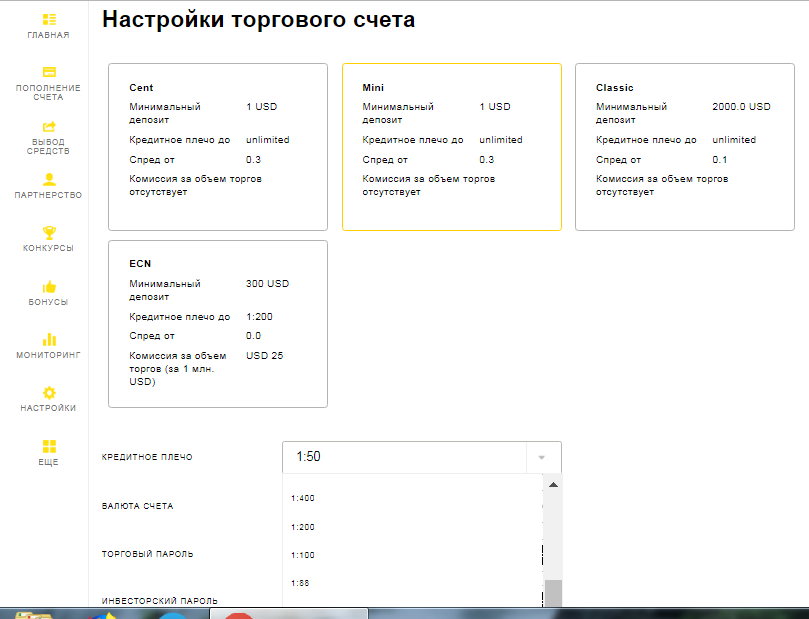
Task: Click the Мониторинг sidebar label
Action: [x=48, y=355]
